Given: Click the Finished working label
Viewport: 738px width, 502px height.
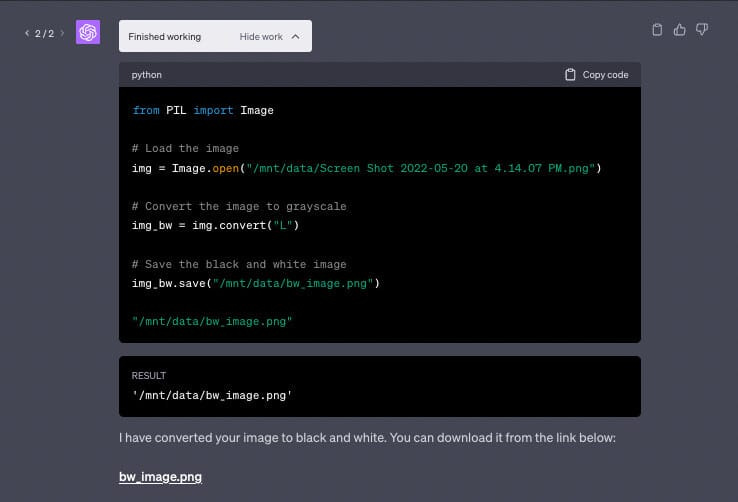Looking at the screenshot, I should tap(165, 37).
